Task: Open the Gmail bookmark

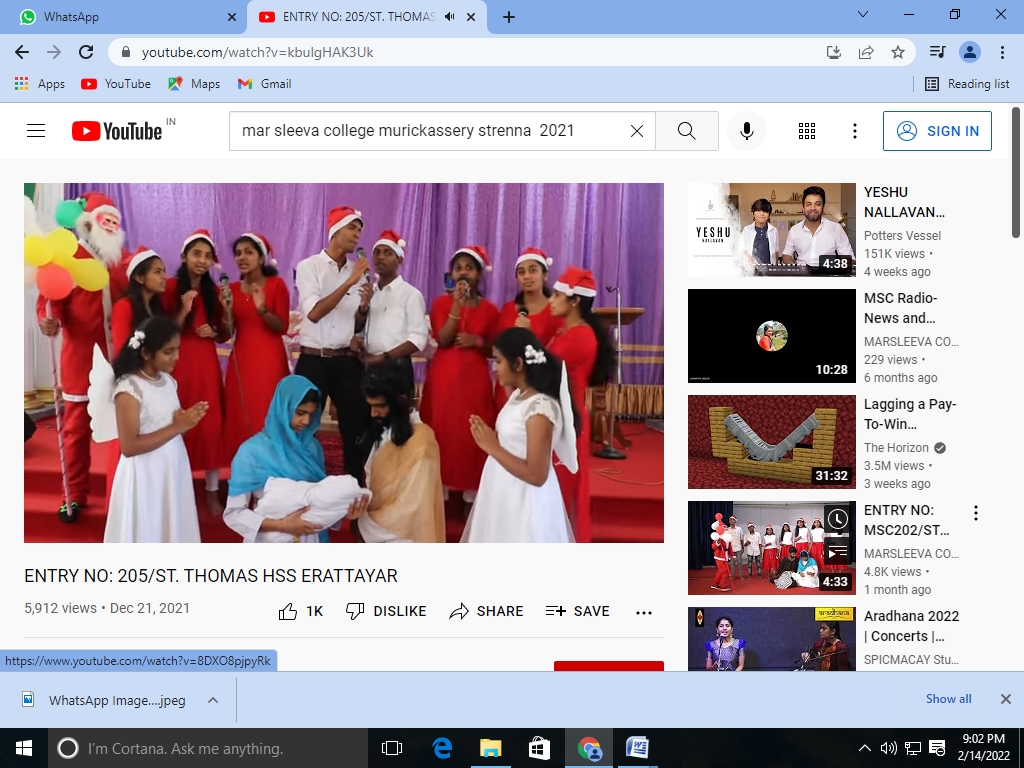Action: 264,84
